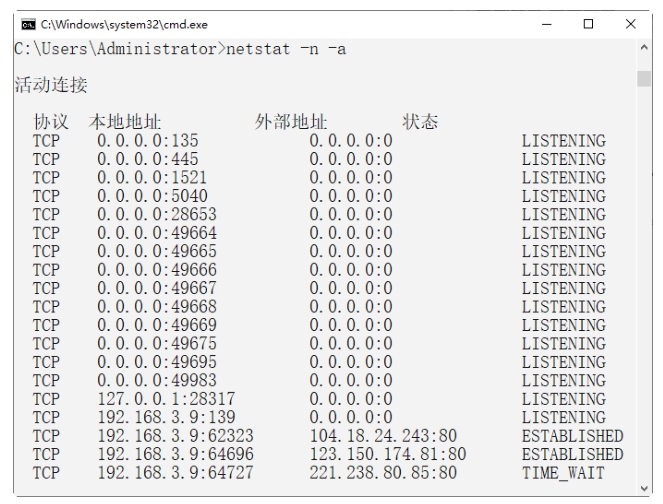Click the prompt C:\Users\Administrator>
Viewport: 663px width, 504px height.
pos(120,49)
